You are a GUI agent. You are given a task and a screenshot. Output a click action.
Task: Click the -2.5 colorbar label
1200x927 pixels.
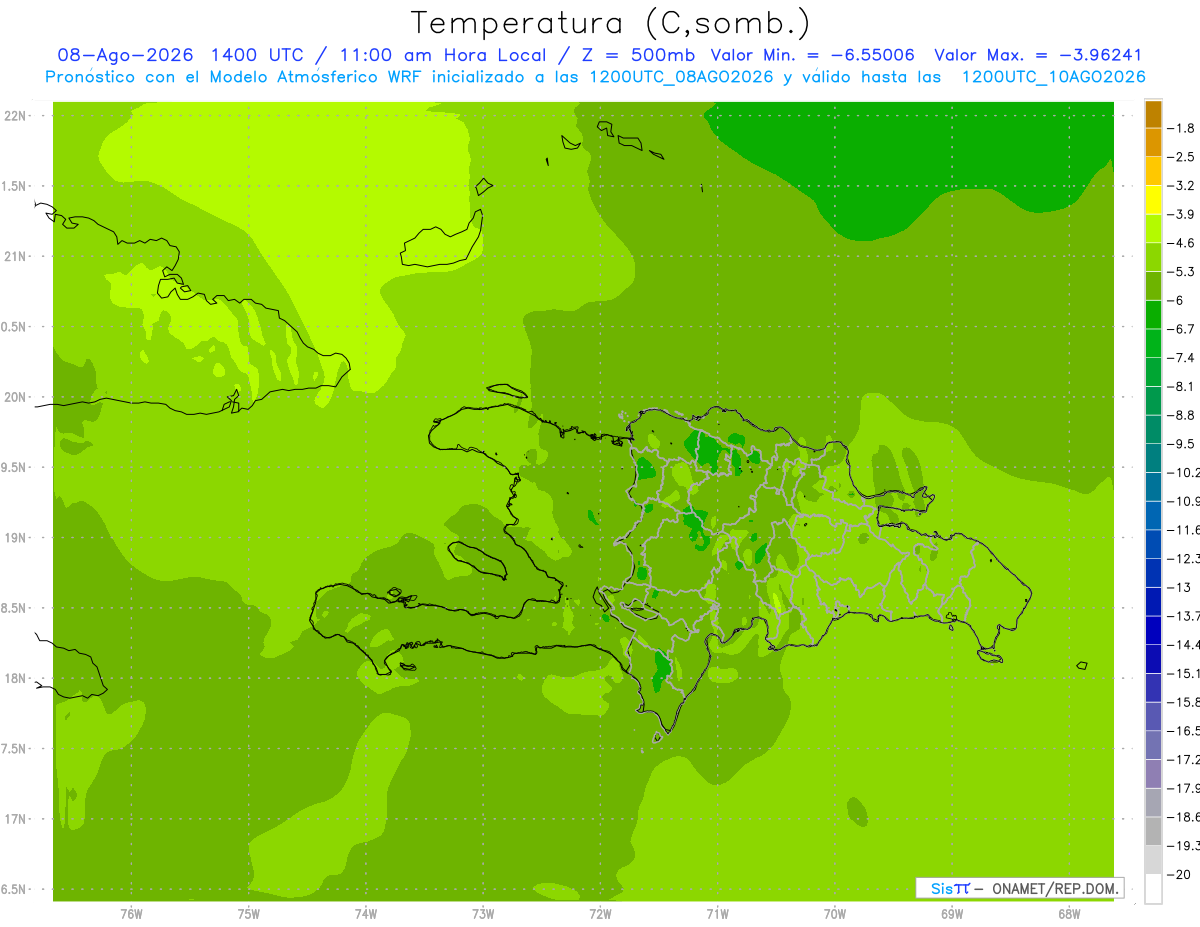click(x=1182, y=157)
